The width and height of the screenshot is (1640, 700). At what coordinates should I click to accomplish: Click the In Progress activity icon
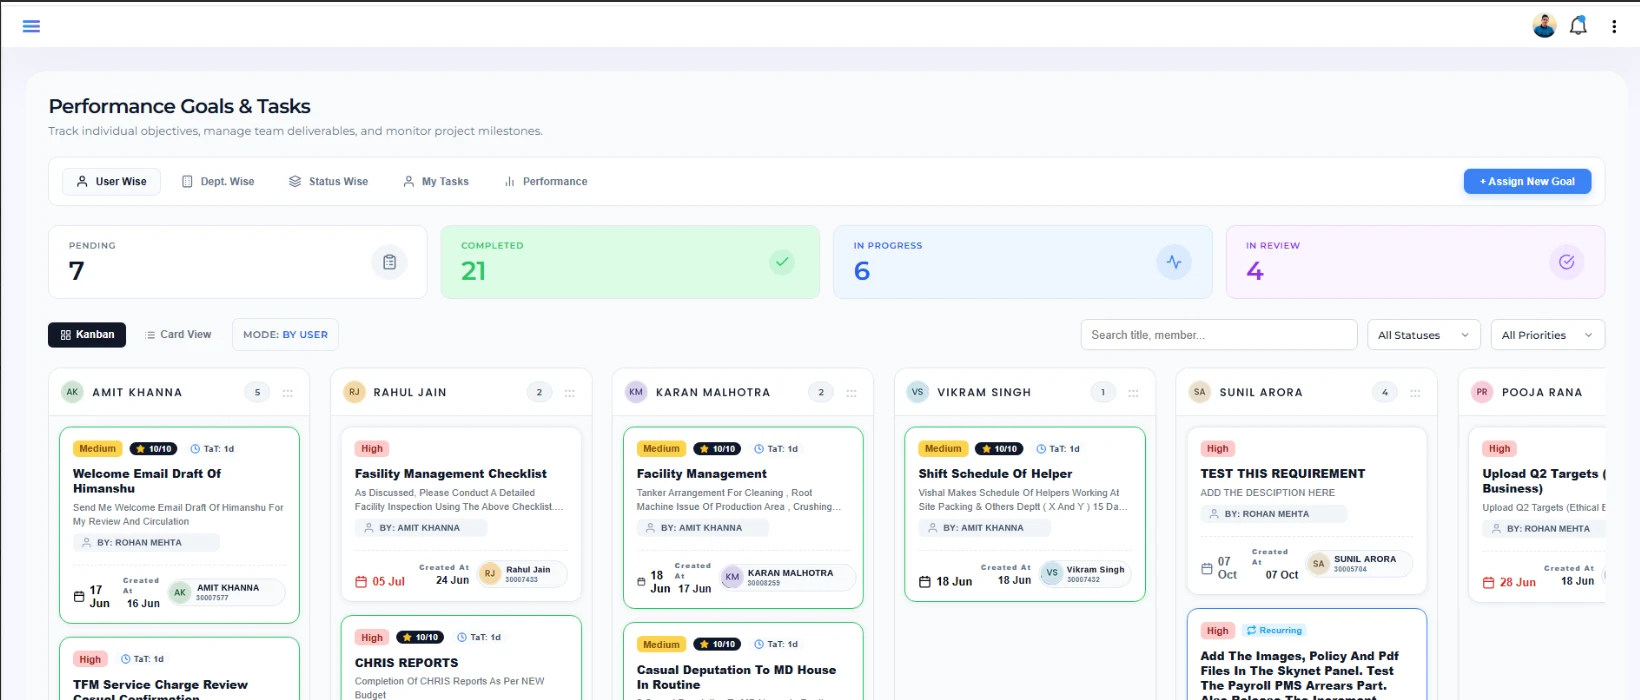pos(1174,262)
